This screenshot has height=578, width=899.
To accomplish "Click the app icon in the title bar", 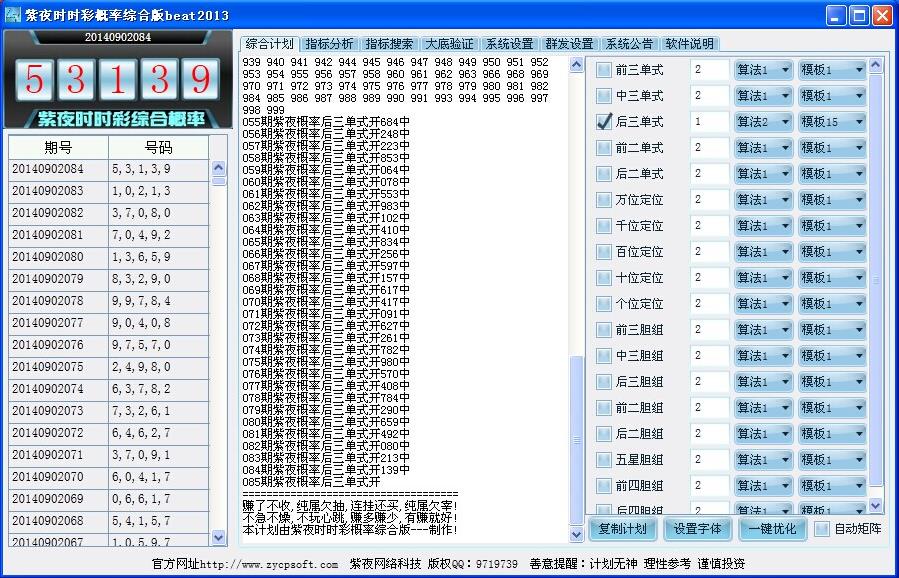I will (12, 15).
